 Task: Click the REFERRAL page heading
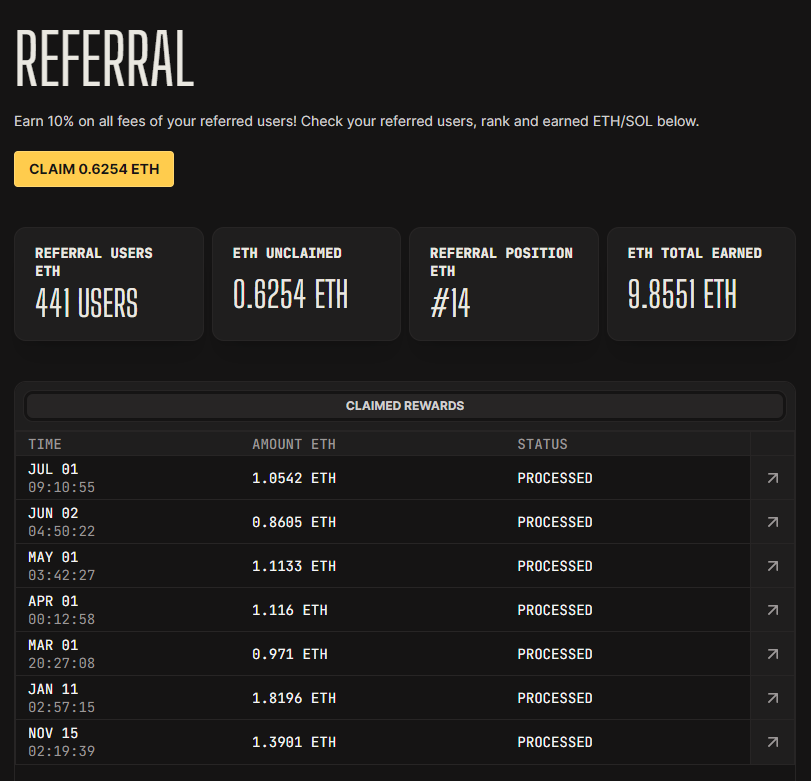click(x=104, y=58)
